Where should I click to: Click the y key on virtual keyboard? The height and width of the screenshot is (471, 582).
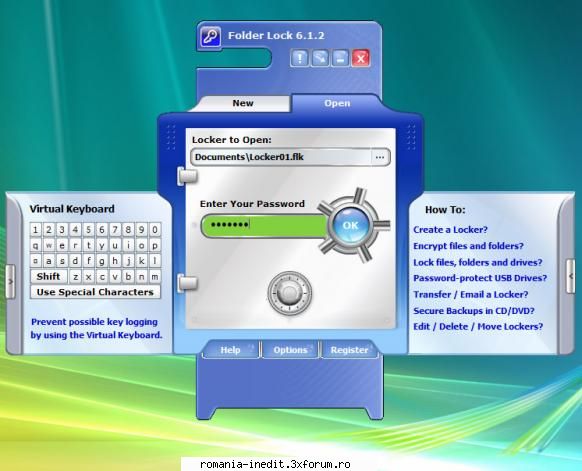[102, 245]
